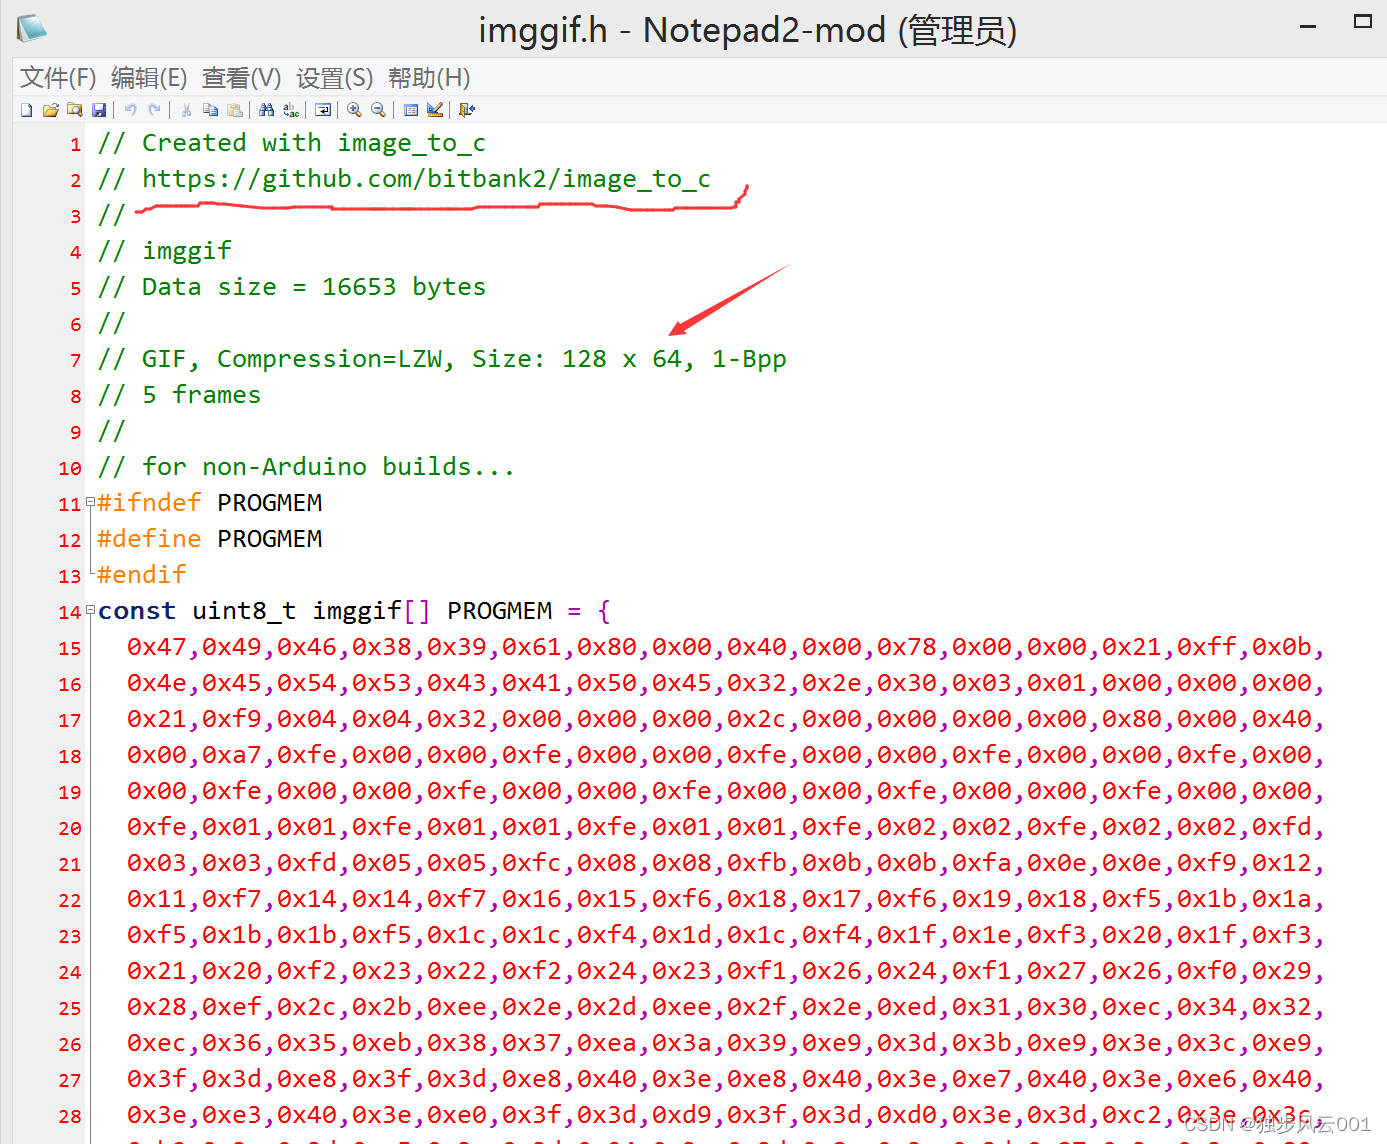Click the first byte 0x47 on line 15
This screenshot has height=1144, width=1387.
click(157, 647)
